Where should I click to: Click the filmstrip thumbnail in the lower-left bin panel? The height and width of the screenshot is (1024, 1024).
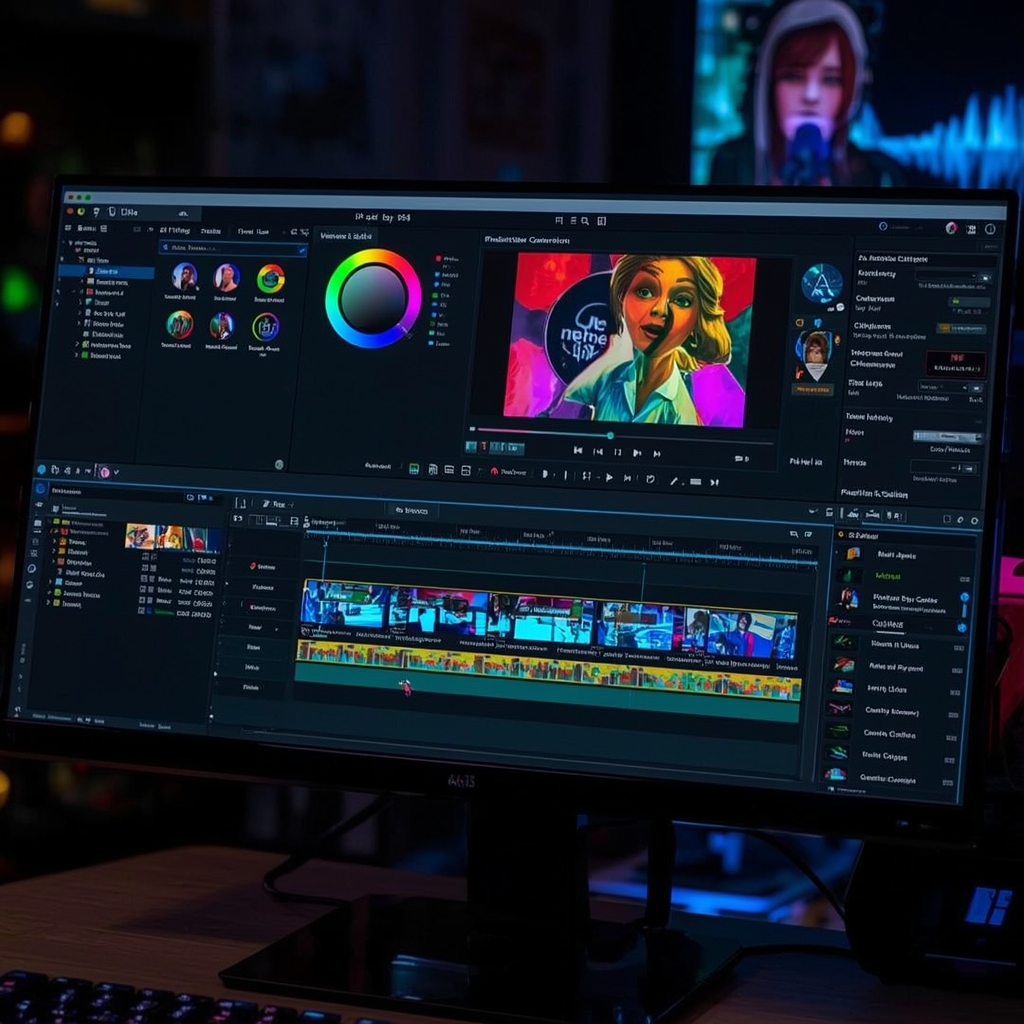click(x=172, y=537)
